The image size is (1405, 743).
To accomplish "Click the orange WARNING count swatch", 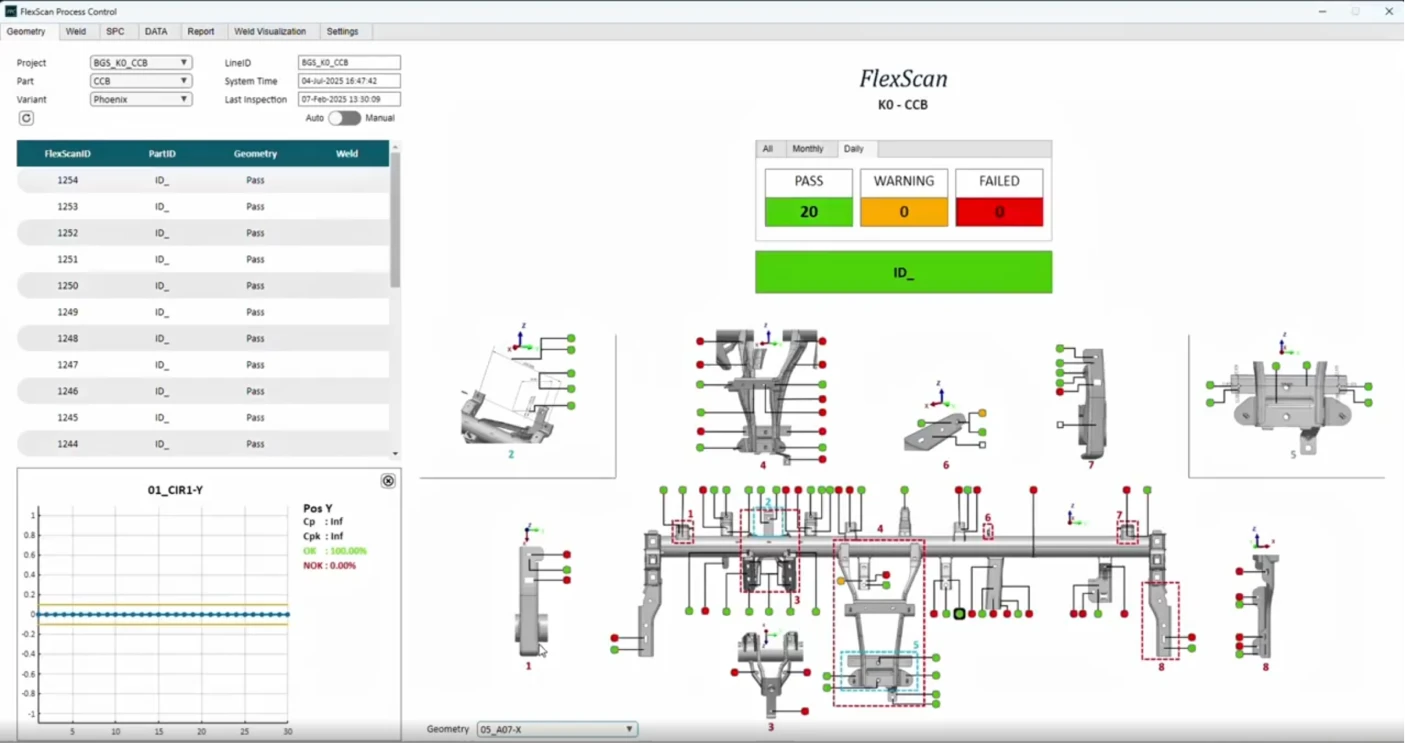I will [904, 212].
